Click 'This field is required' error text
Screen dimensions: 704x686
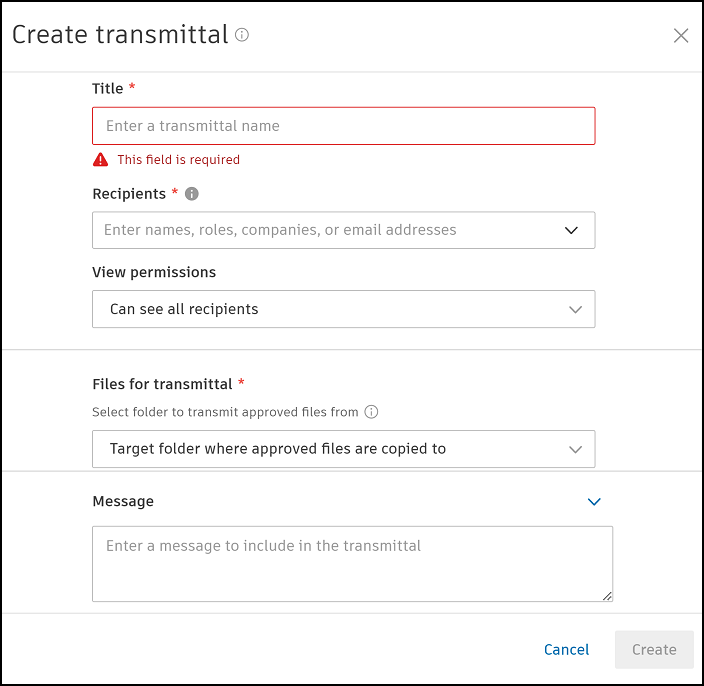click(178, 160)
